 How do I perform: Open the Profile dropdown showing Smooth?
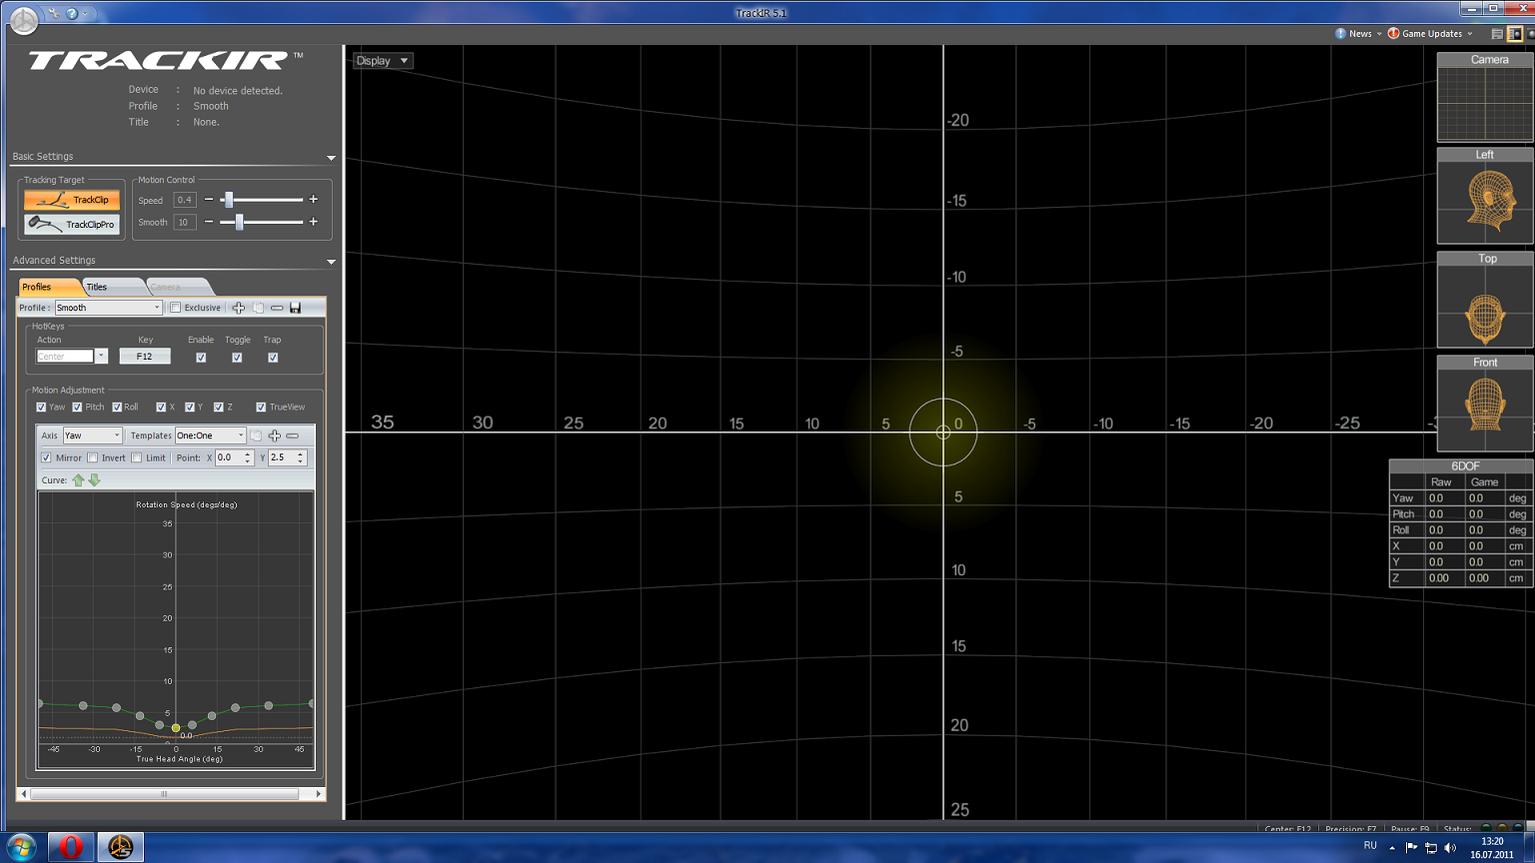click(108, 308)
